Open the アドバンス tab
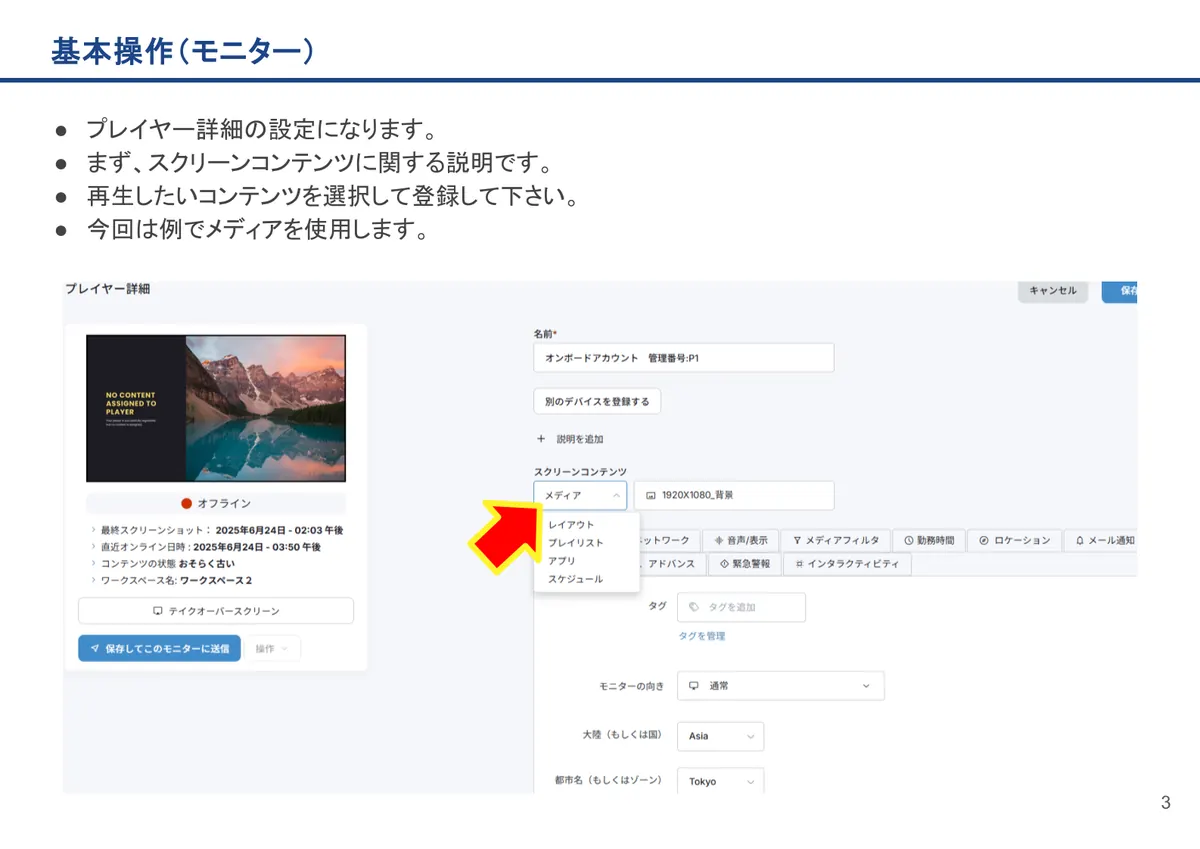Image resolution: width=1200 pixels, height=849 pixels. (x=671, y=564)
